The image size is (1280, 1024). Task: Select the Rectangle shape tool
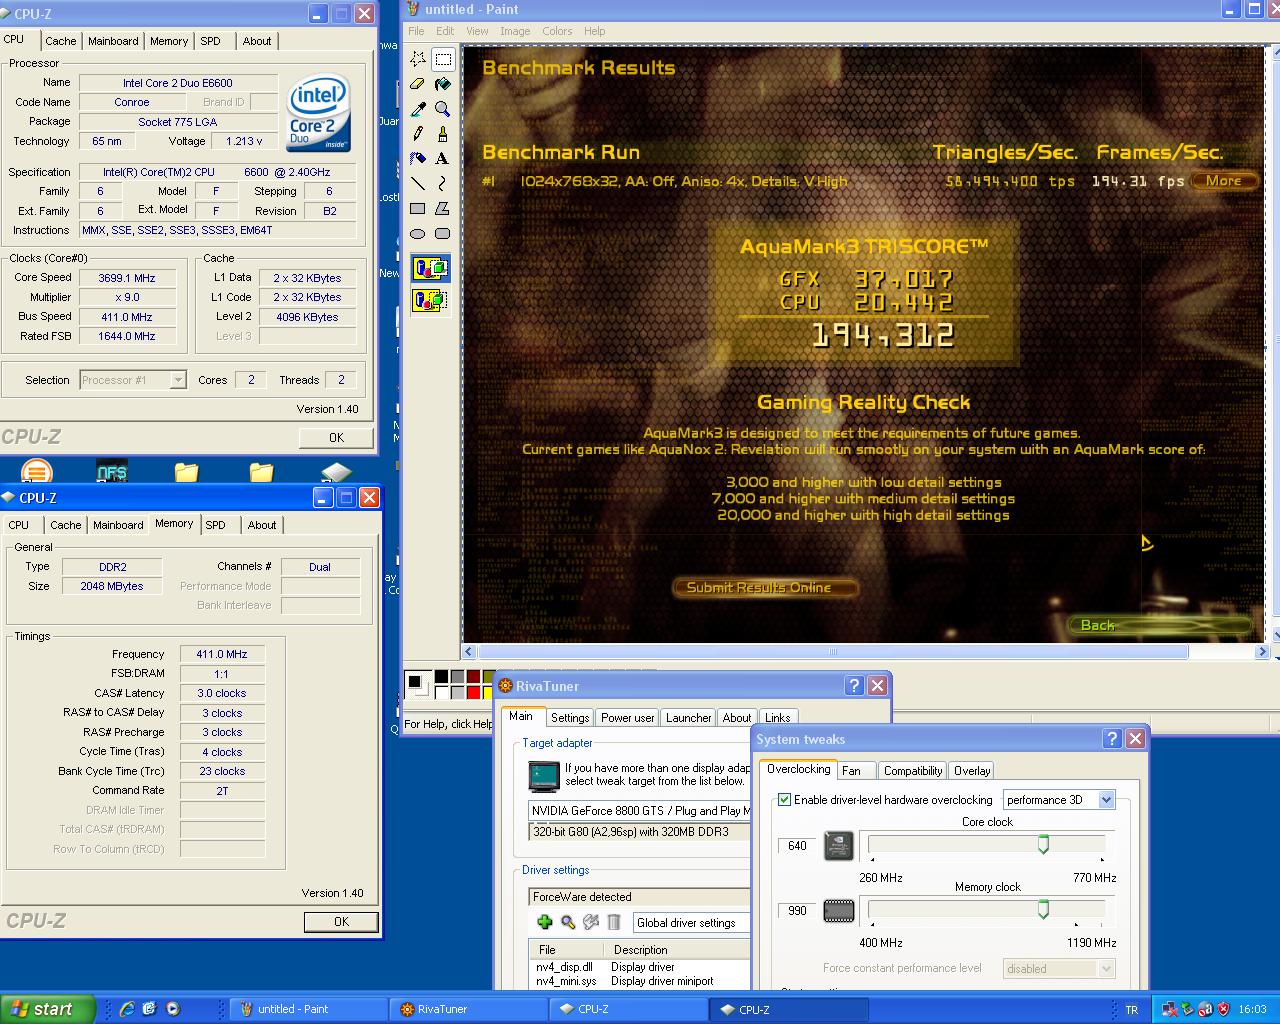coord(418,208)
